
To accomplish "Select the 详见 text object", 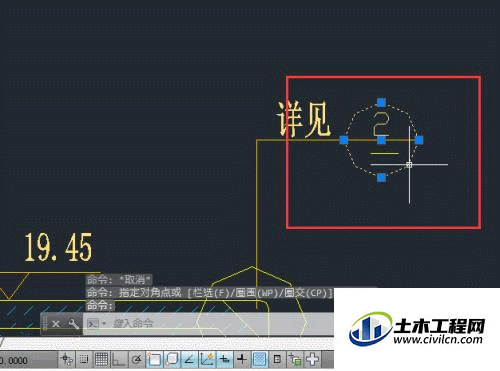I will click(303, 119).
